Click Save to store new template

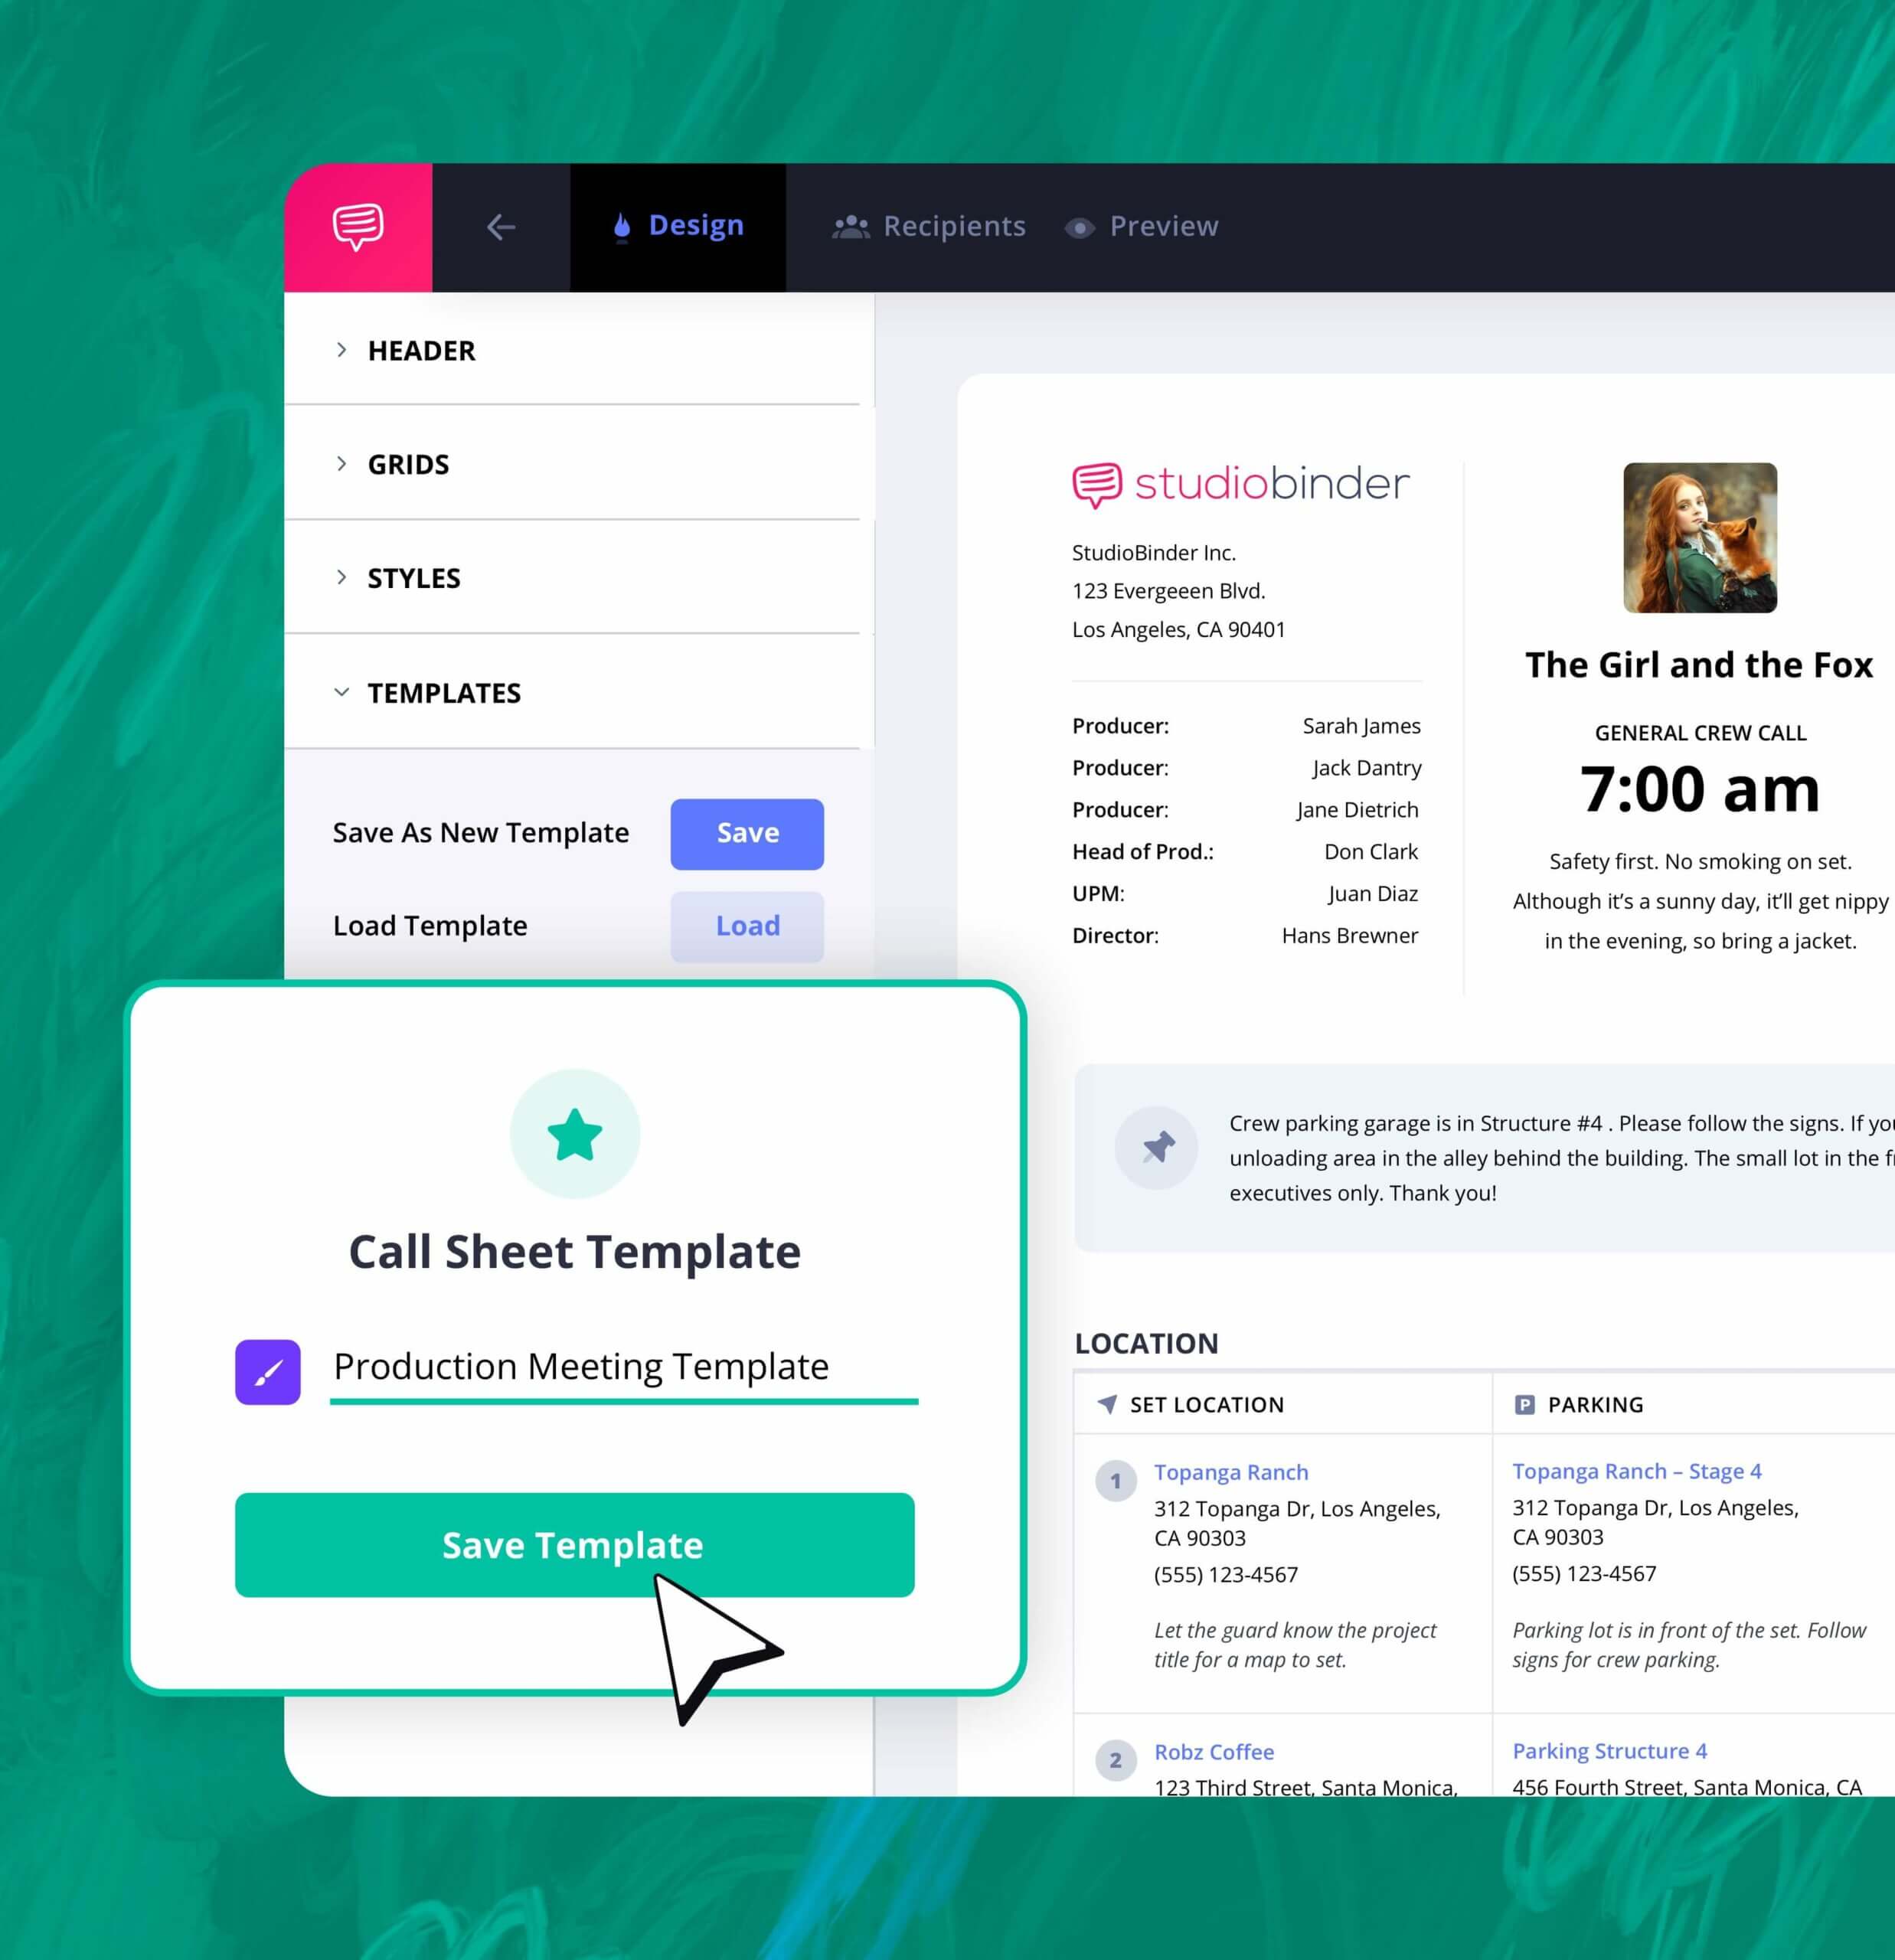tap(747, 831)
